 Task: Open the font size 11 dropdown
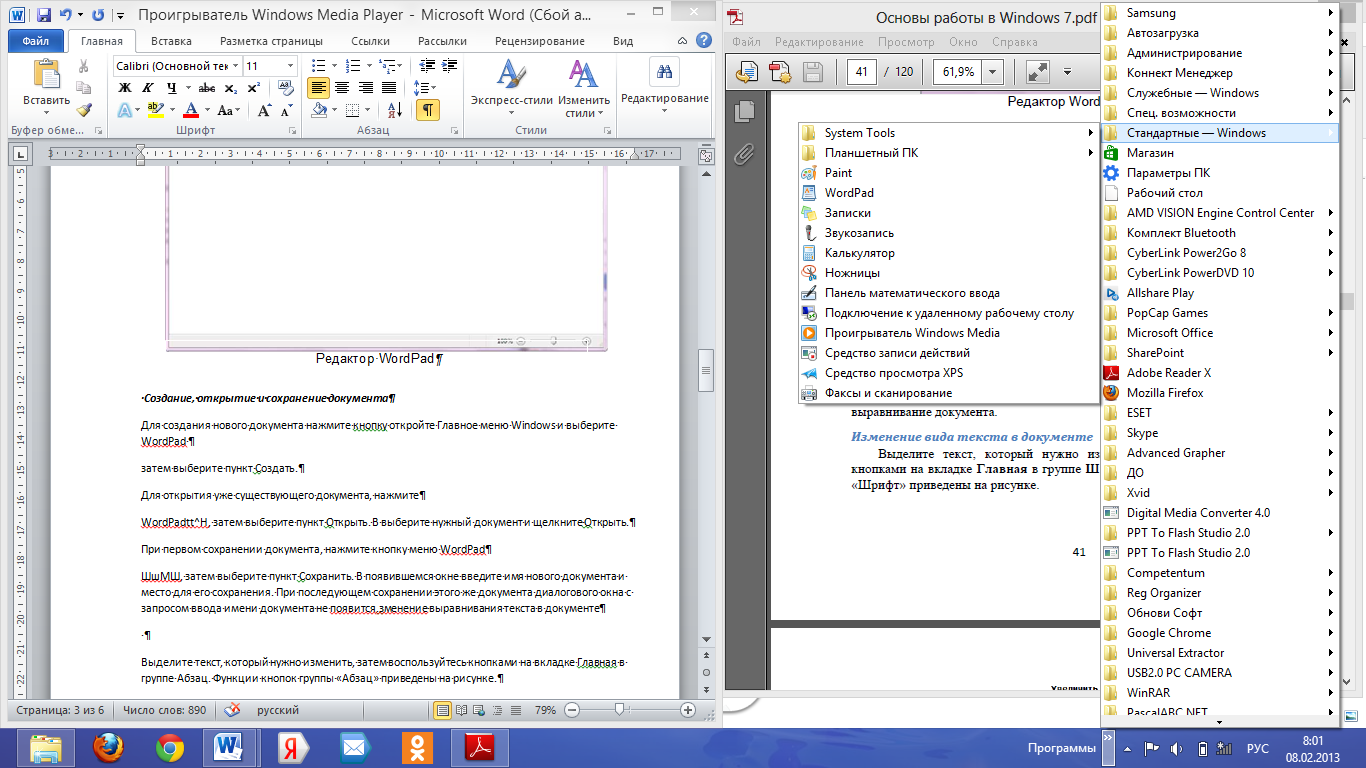(x=291, y=66)
